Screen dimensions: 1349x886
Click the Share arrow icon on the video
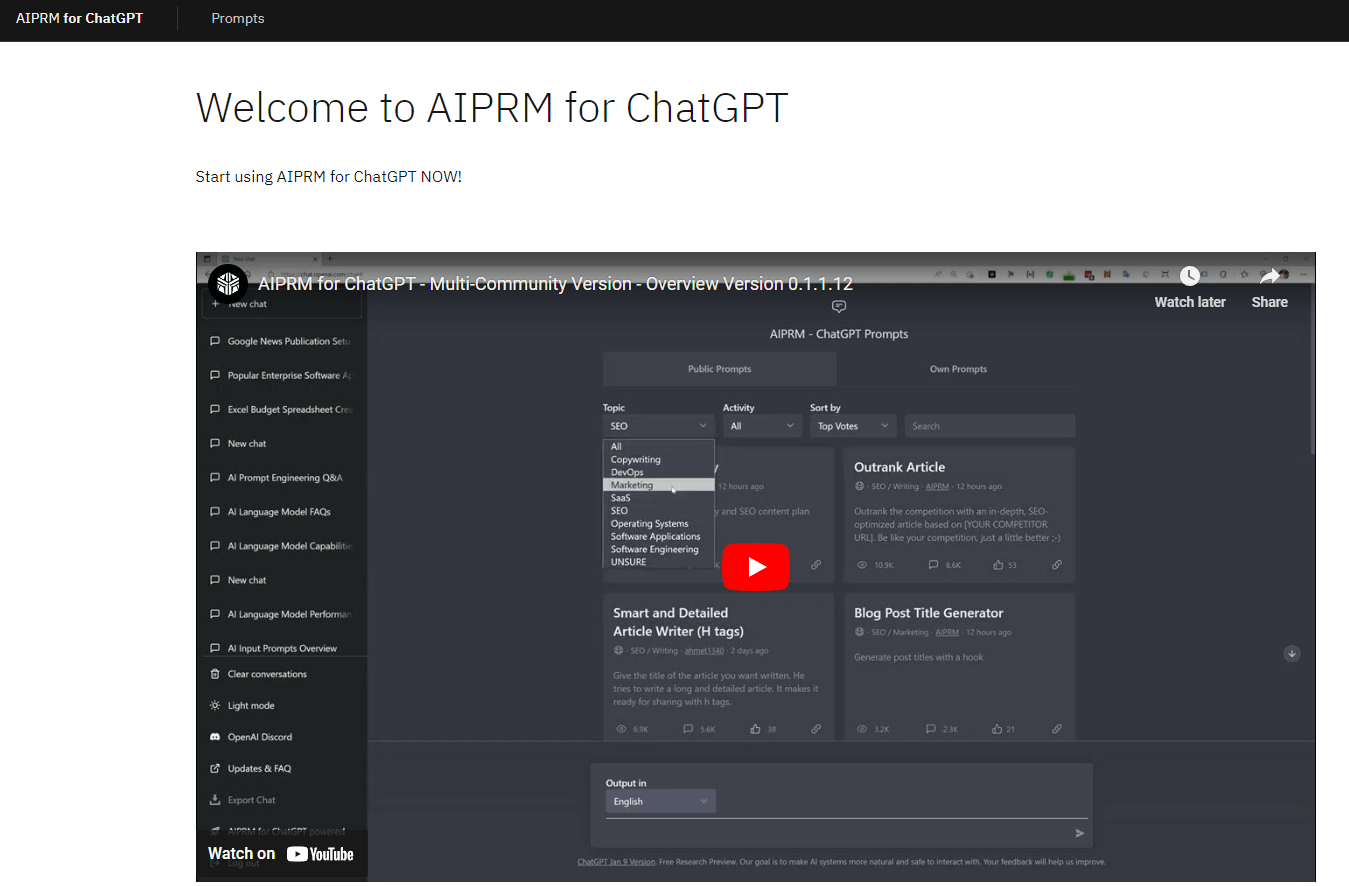coord(1270,276)
